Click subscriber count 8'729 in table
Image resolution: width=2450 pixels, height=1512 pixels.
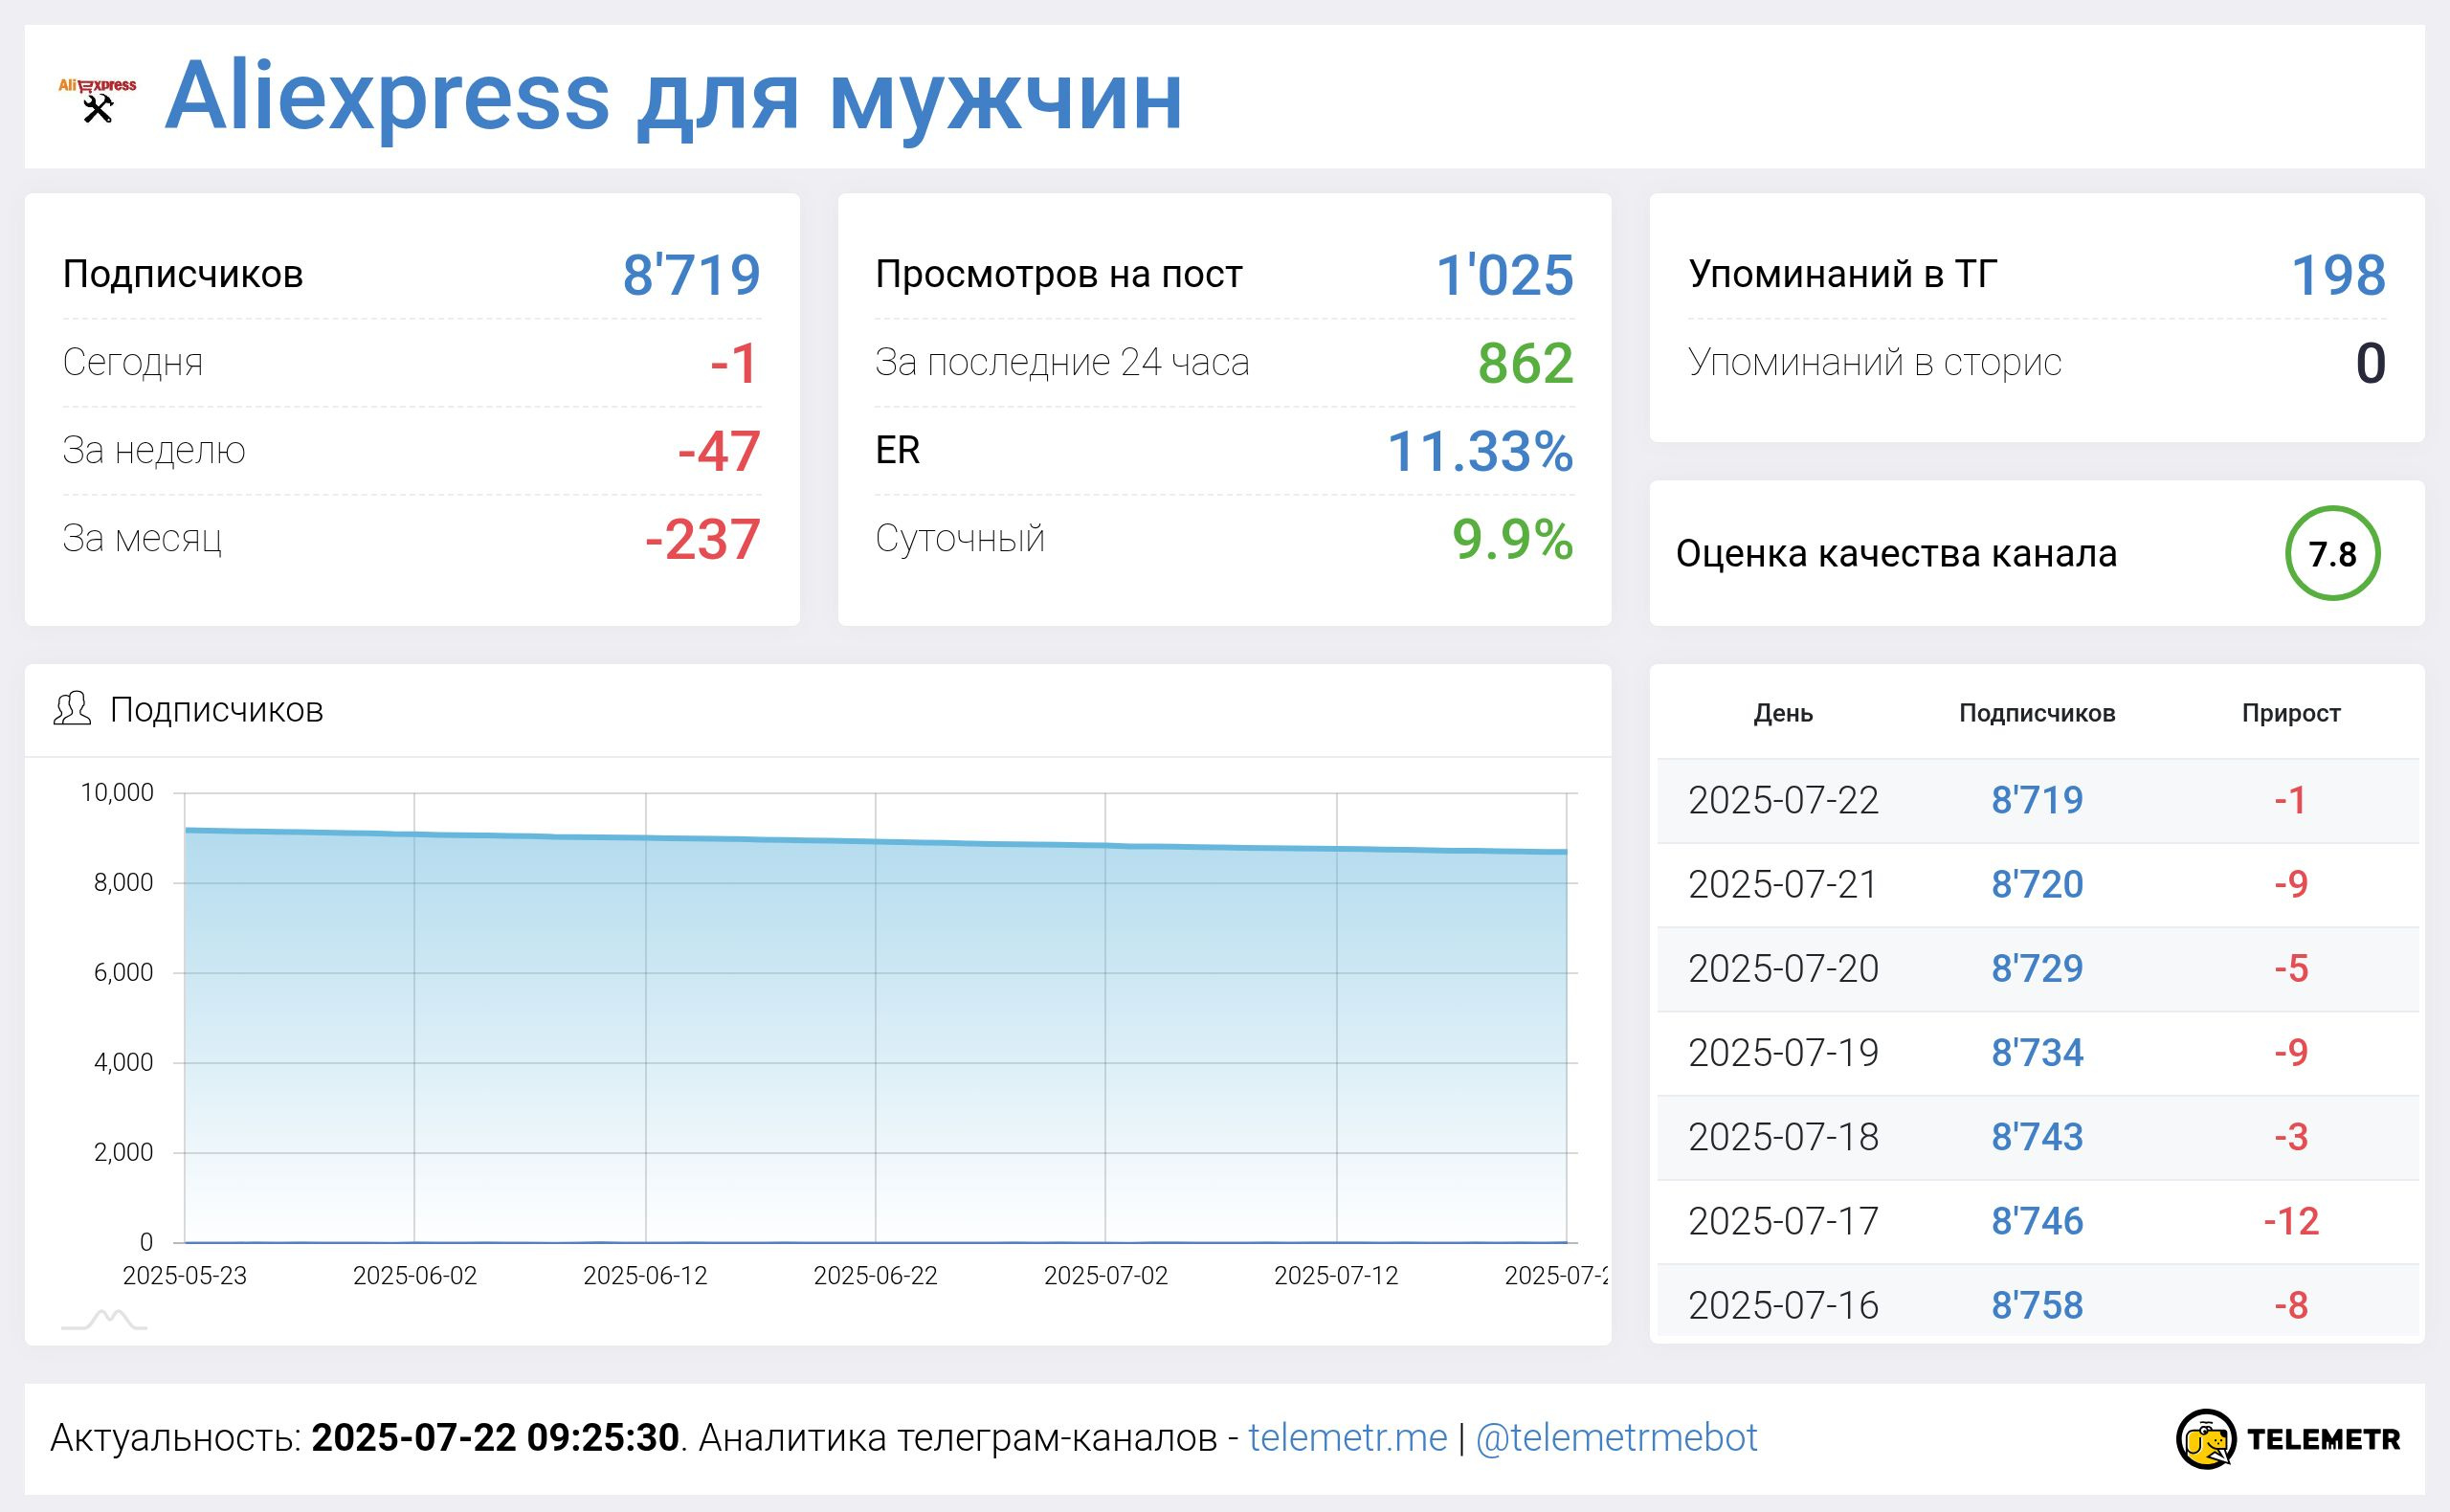2037,968
